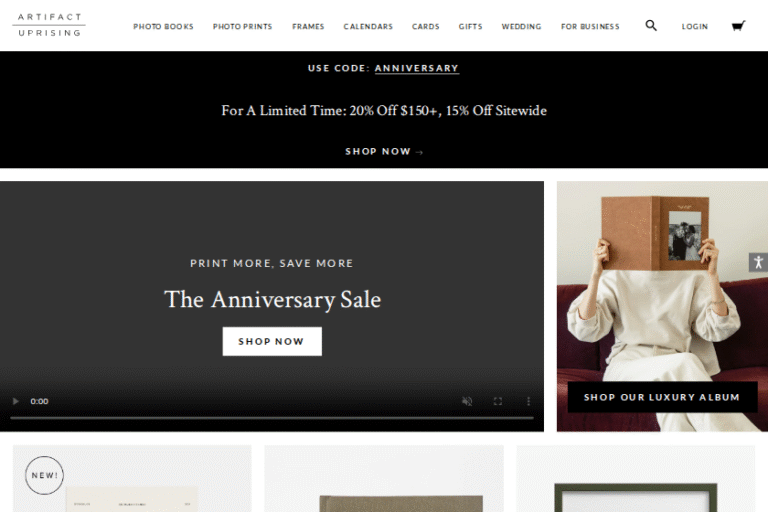Viewport: 768px width, 512px height.
Task: Open the shopping cart icon
Action: (738, 25)
